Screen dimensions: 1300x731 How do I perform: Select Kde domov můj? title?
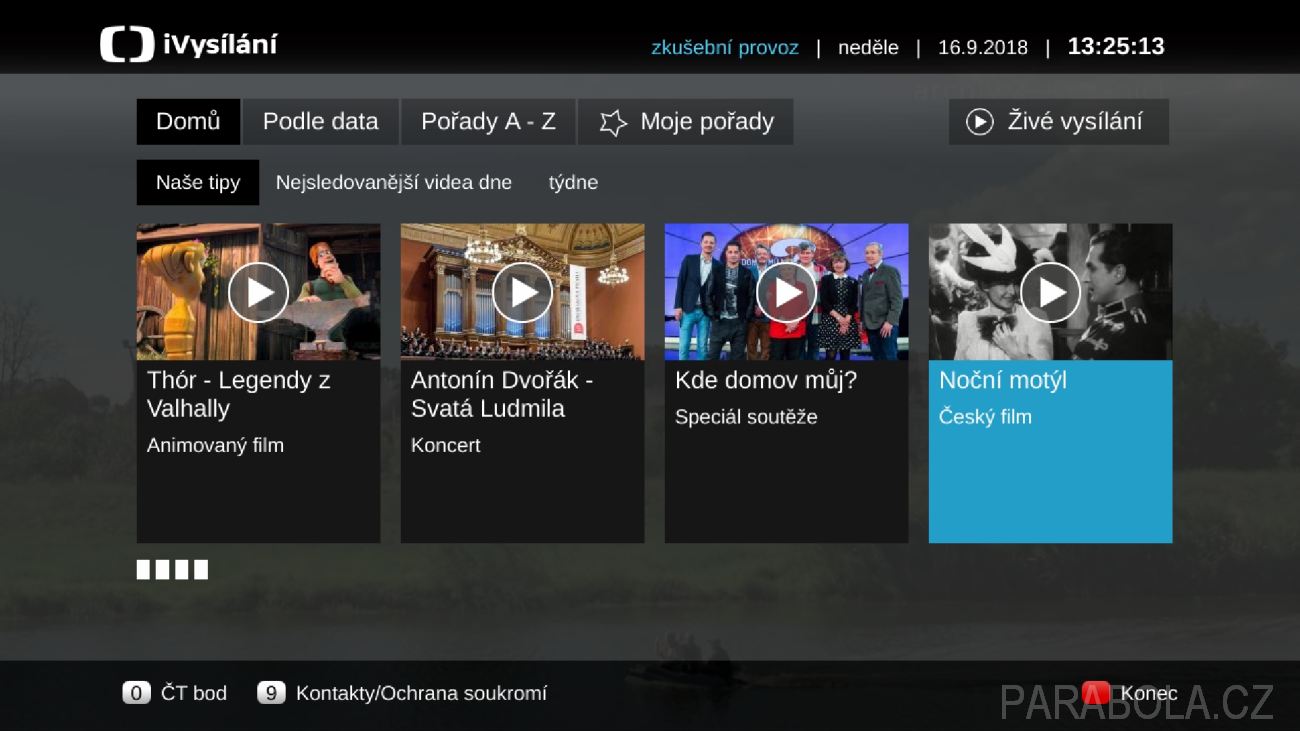coord(766,380)
